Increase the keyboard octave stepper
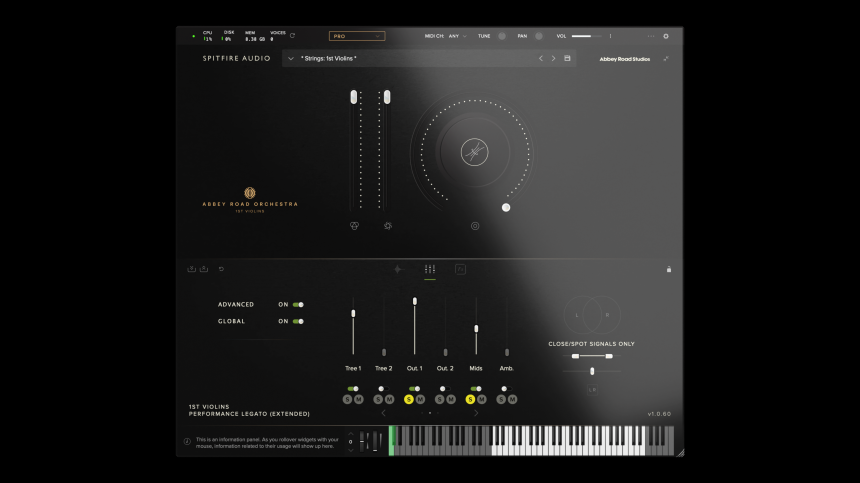Screen dimensions: 860x483 [x=350, y=434]
